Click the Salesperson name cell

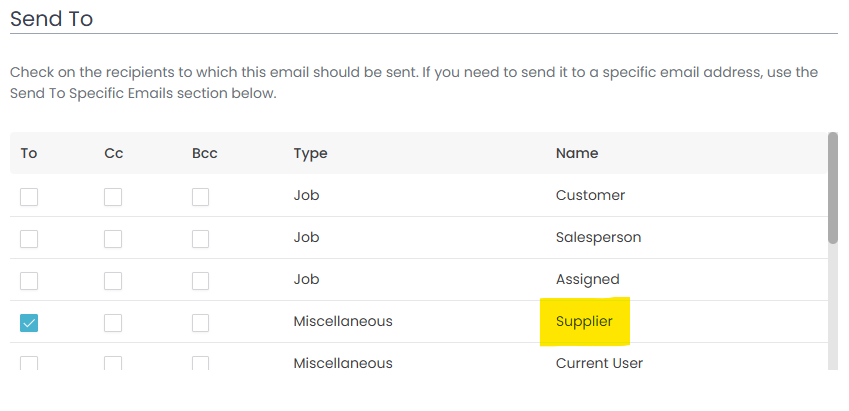pos(598,238)
